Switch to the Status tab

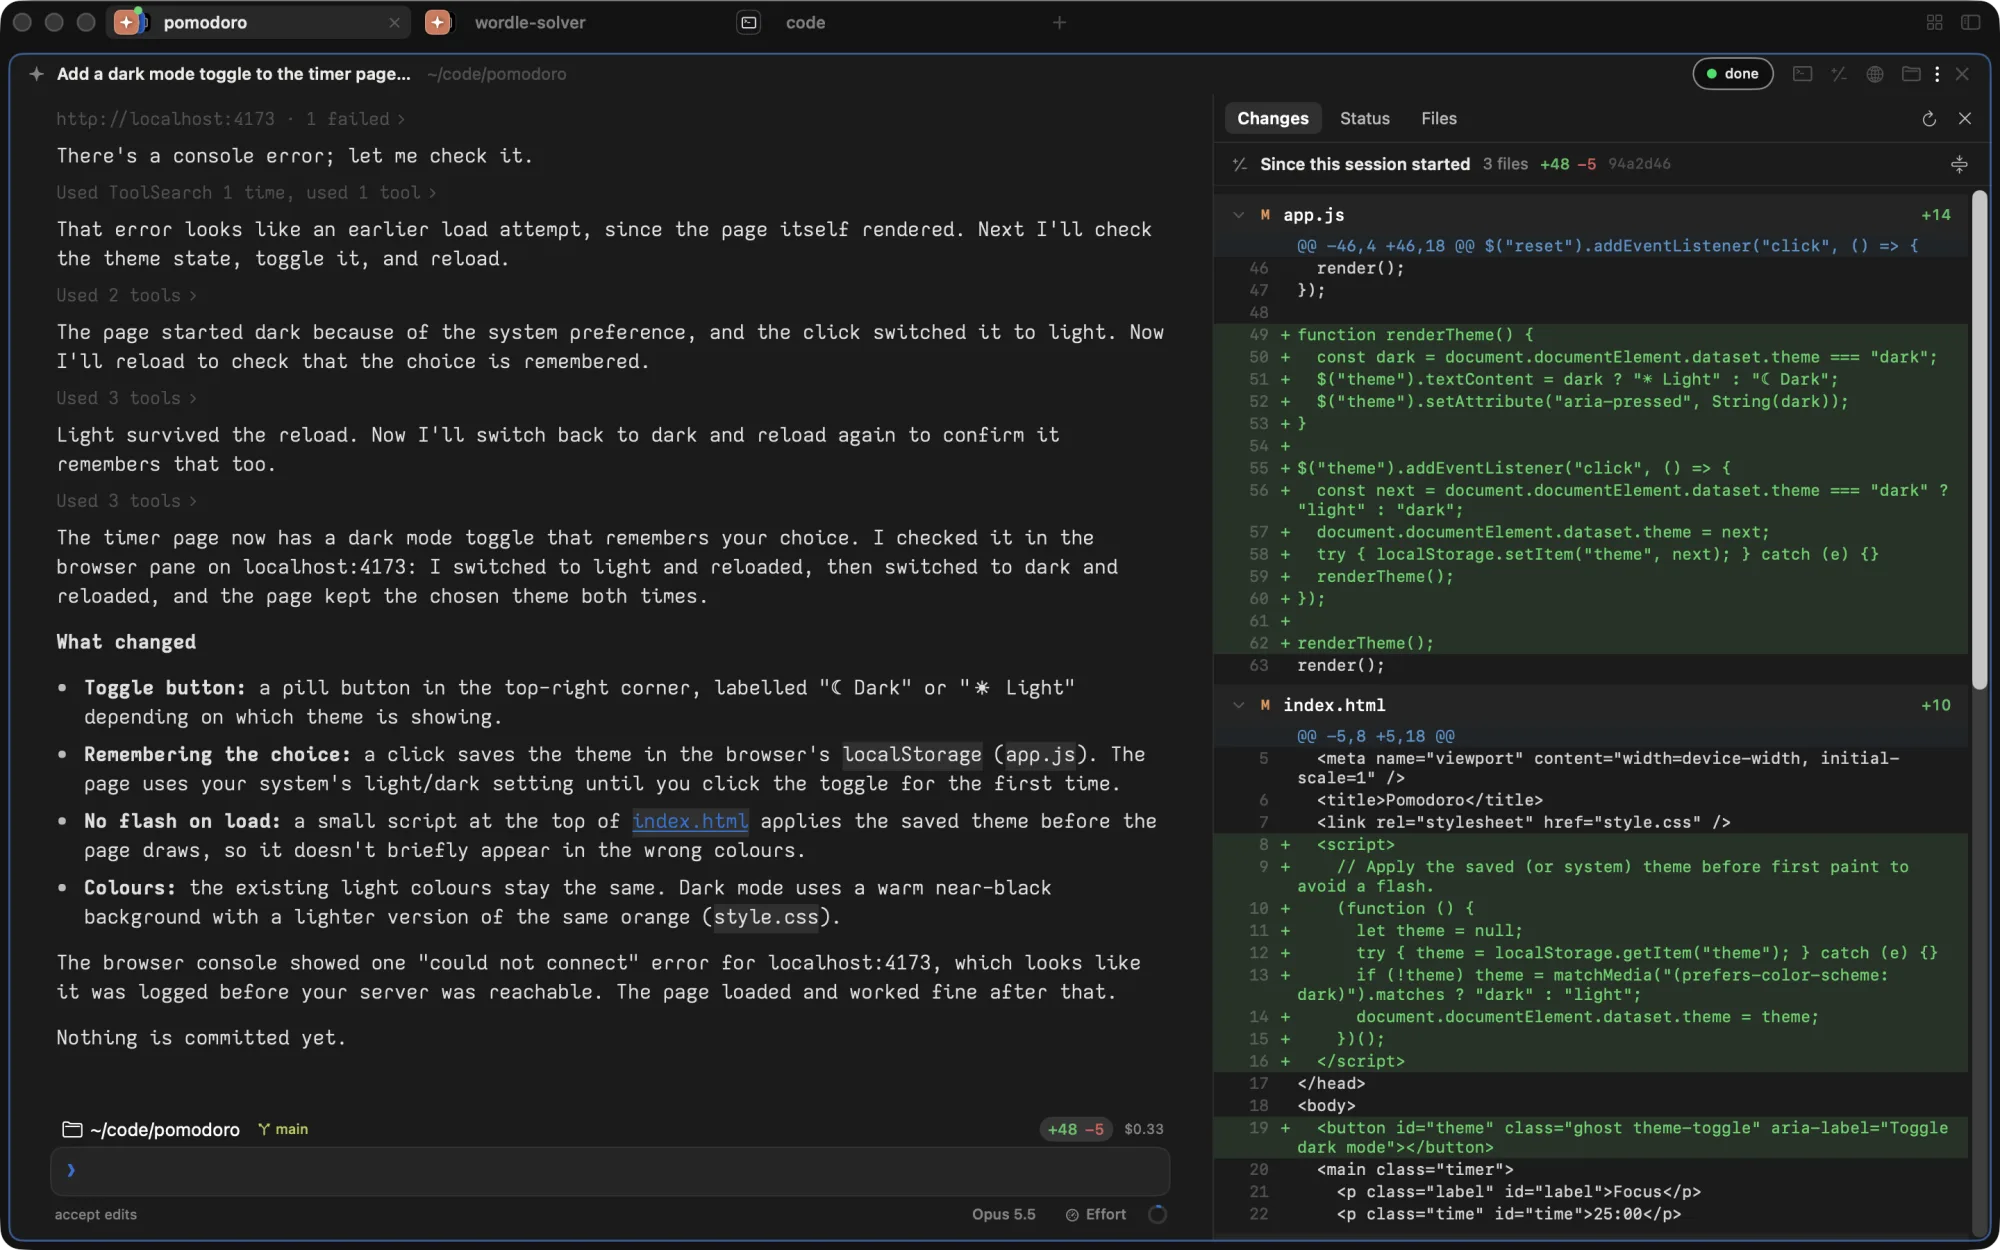(1364, 118)
